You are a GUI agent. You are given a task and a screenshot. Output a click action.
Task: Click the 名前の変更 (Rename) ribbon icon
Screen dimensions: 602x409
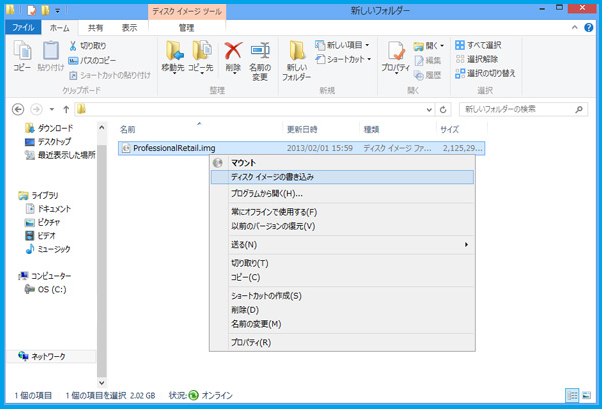(260, 51)
